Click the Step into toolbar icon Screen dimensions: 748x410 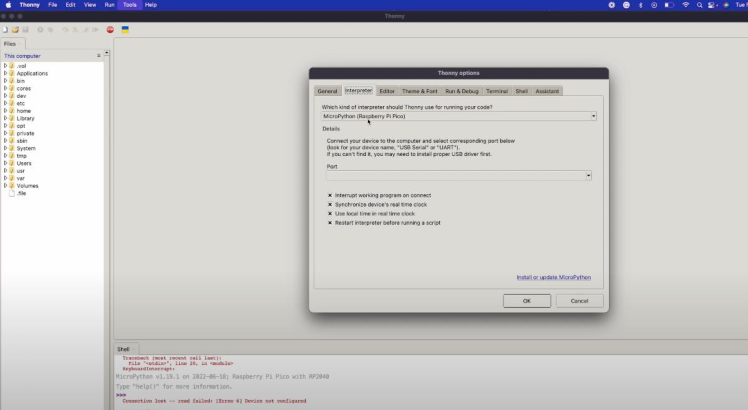tap(75, 30)
